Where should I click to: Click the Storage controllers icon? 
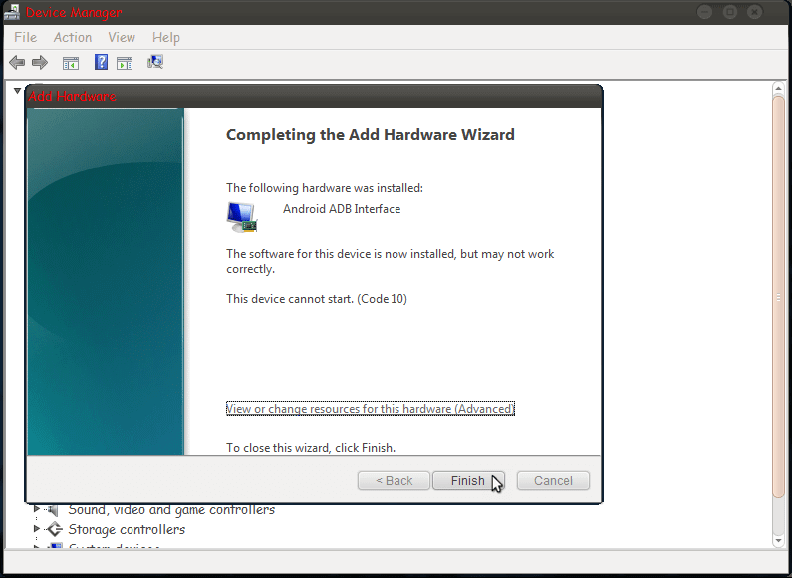point(53,529)
